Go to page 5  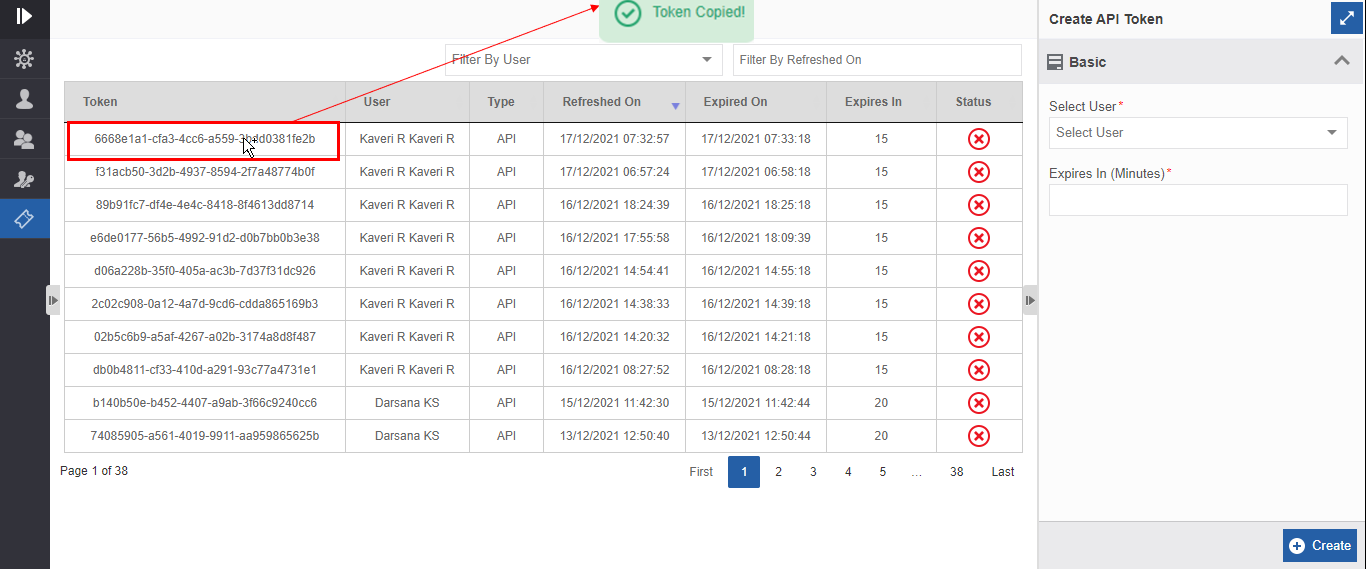(x=882, y=472)
